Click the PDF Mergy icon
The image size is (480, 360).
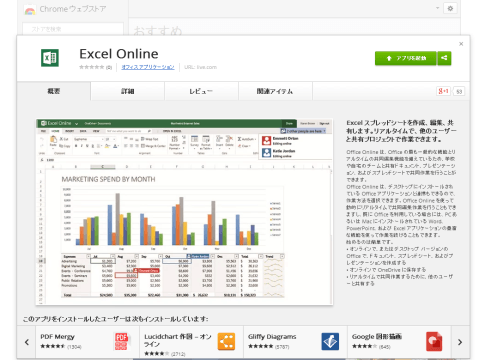point(121,341)
